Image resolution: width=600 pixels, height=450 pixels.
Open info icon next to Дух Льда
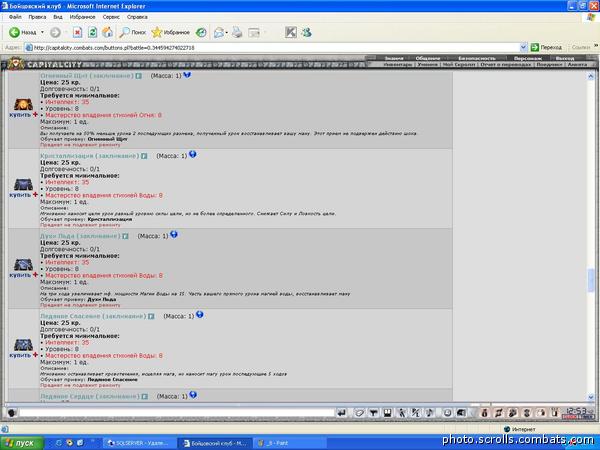125,236
